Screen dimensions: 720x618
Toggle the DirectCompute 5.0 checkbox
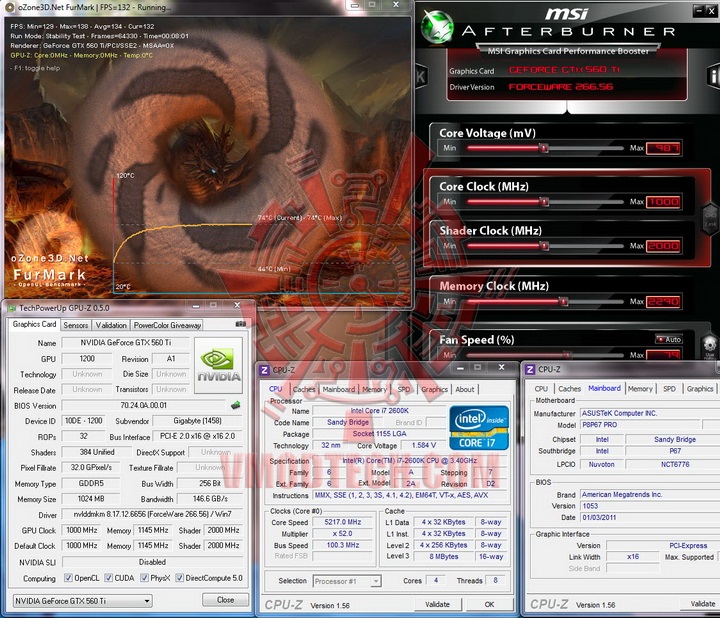(x=180, y=578)
